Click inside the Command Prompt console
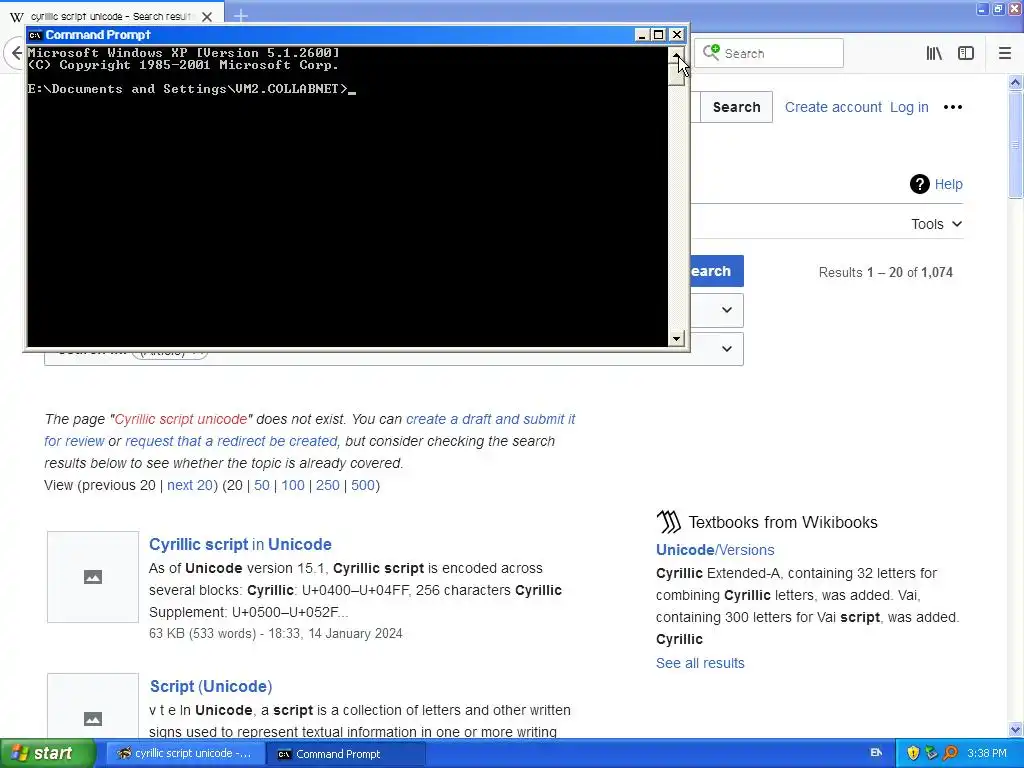 coord(347,197)
